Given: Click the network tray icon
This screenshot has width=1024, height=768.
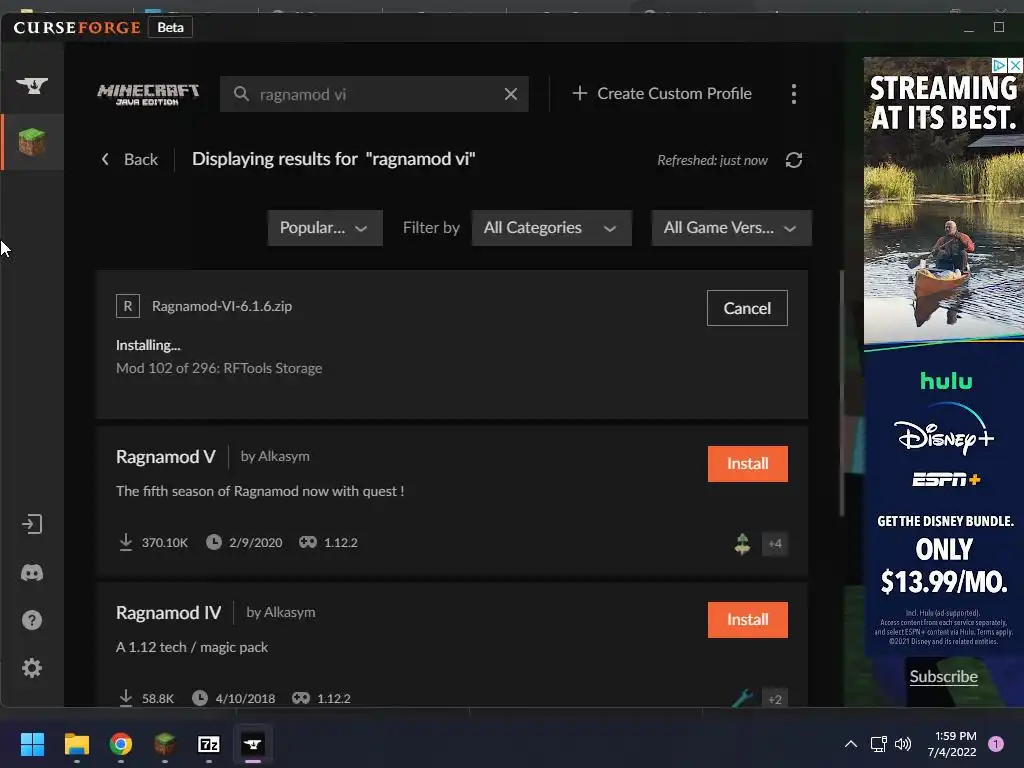Looking at the screenshot, I should (x=878, y=744).
